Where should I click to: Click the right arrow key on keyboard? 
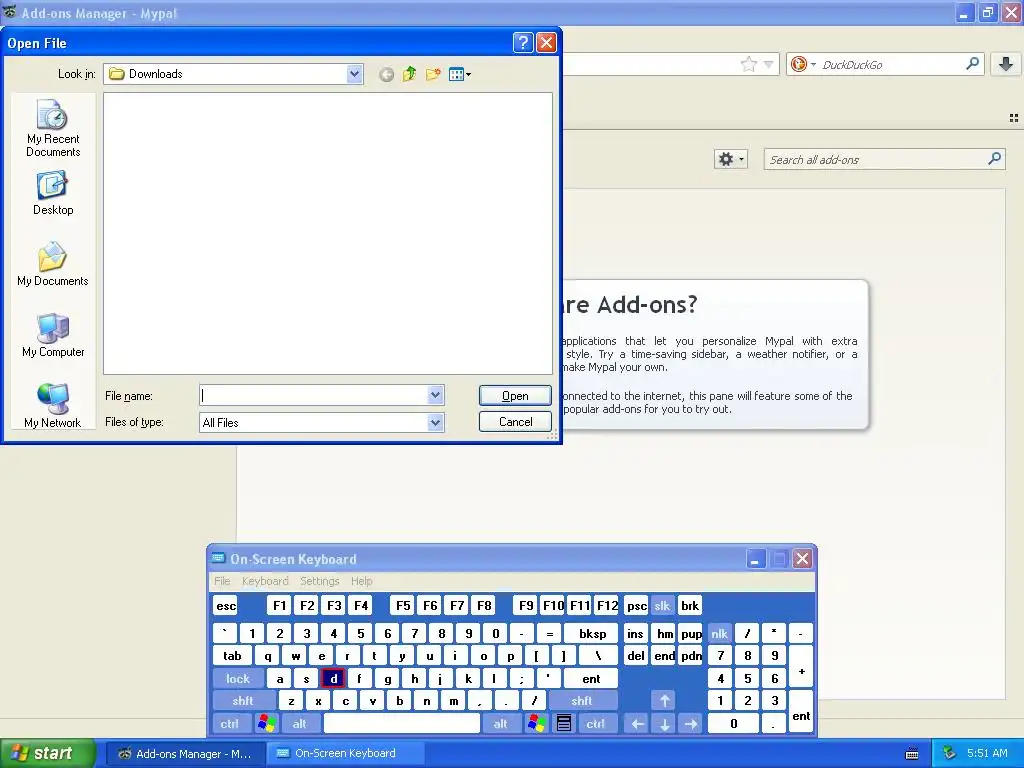click(691, 723)
